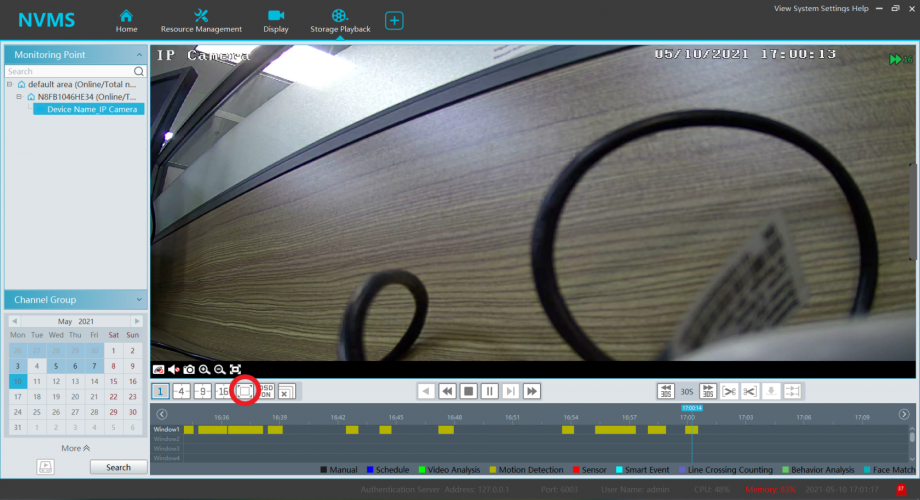Viewport: 920px width, 500px height.
Task: Switch to 16-window split layout
Action: click(222, 391)
